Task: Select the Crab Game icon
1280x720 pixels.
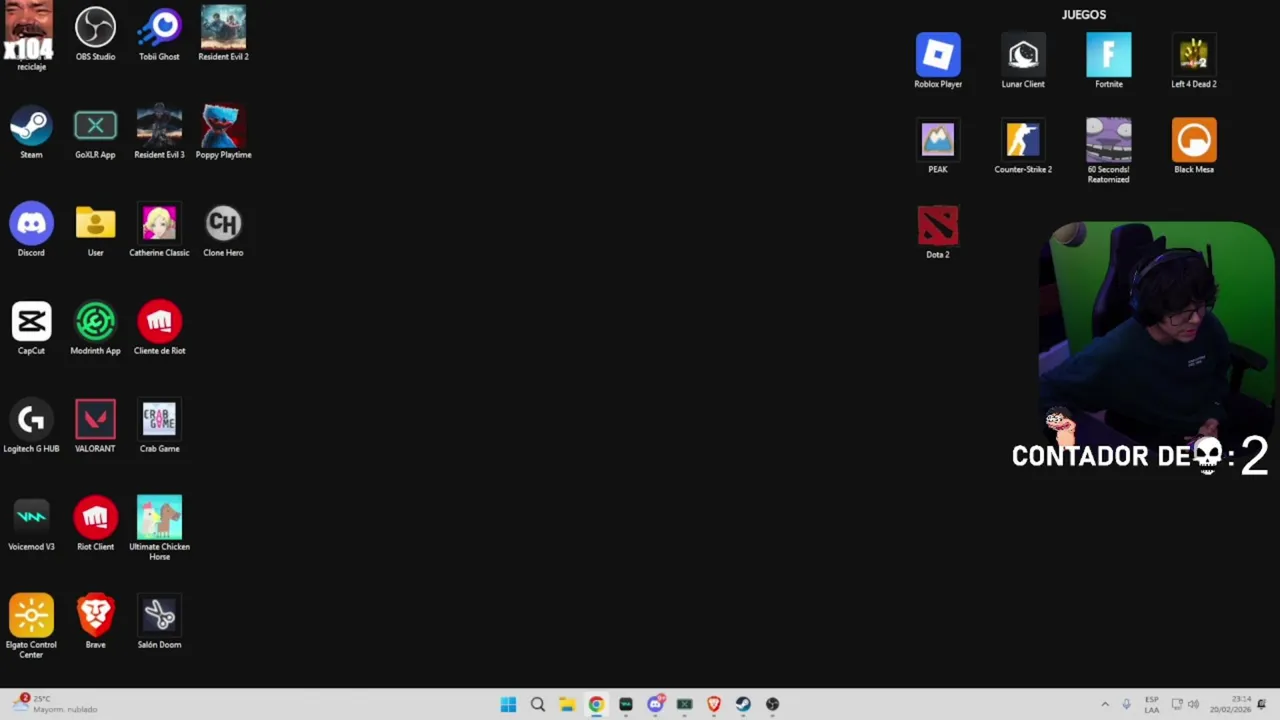Action: coord(159,426)
